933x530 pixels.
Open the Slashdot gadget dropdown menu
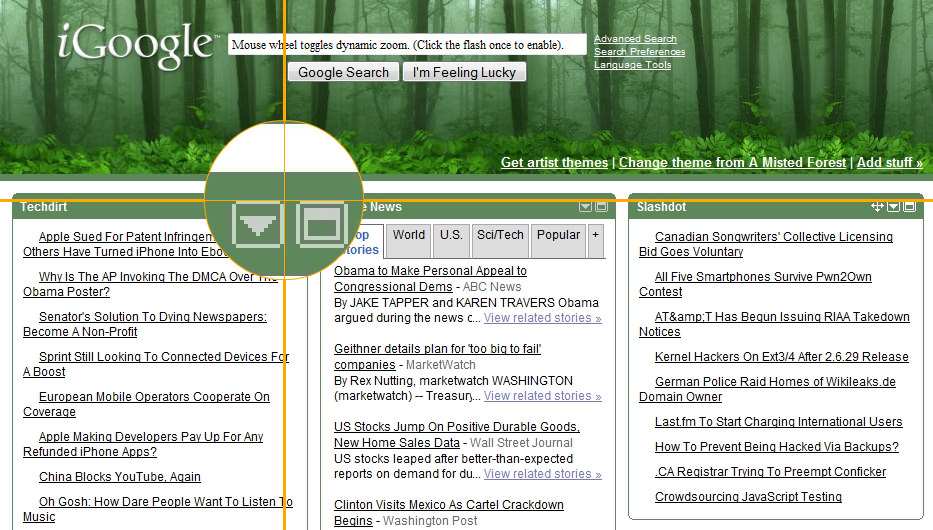[894, 207]
